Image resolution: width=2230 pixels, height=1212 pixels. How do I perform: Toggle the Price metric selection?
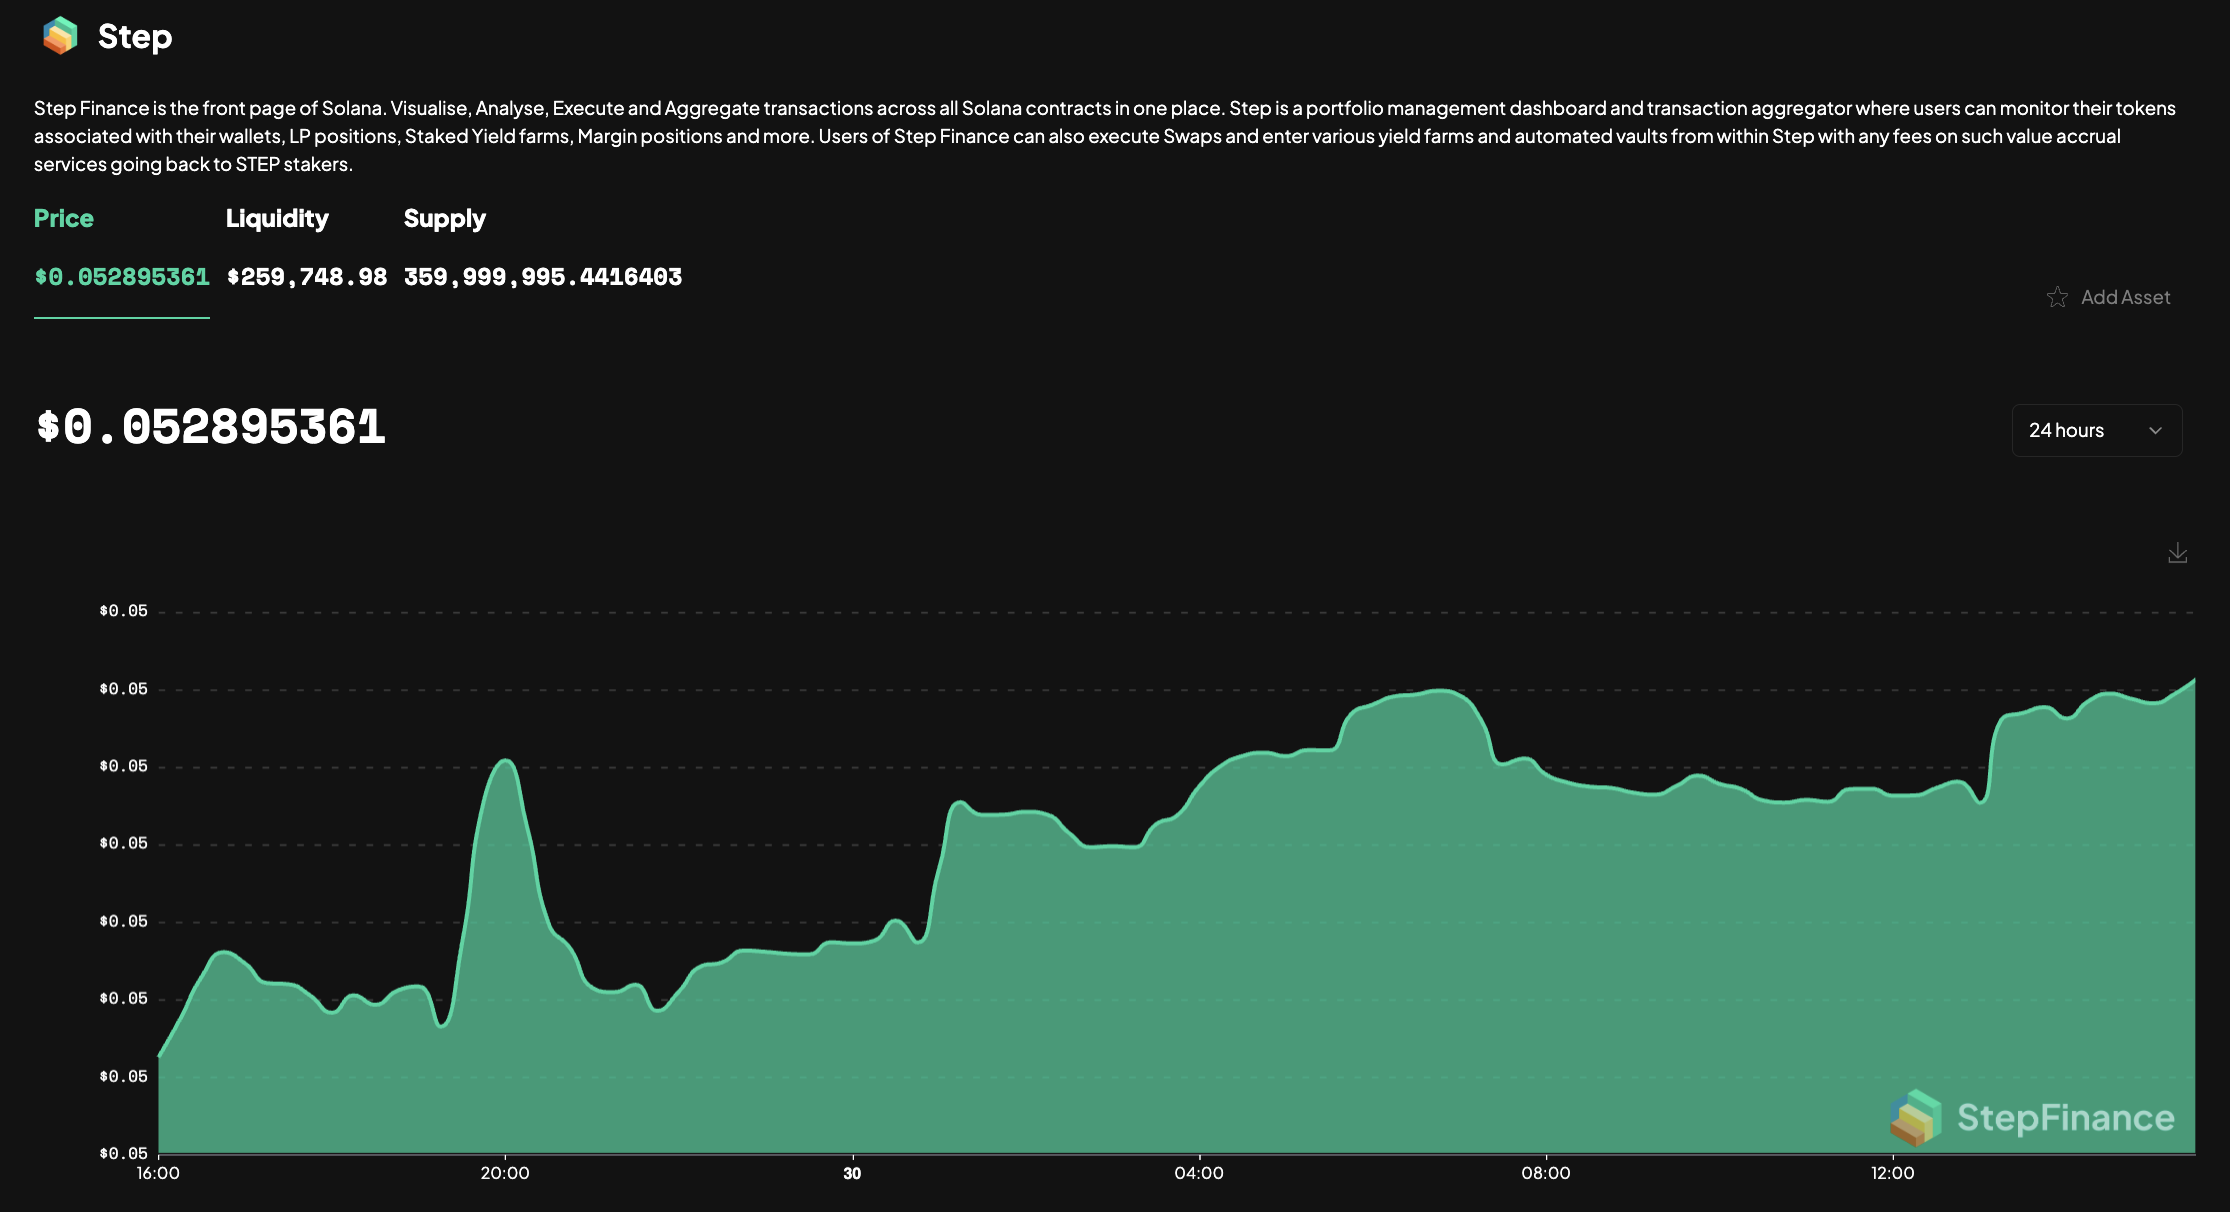(63, 218)
